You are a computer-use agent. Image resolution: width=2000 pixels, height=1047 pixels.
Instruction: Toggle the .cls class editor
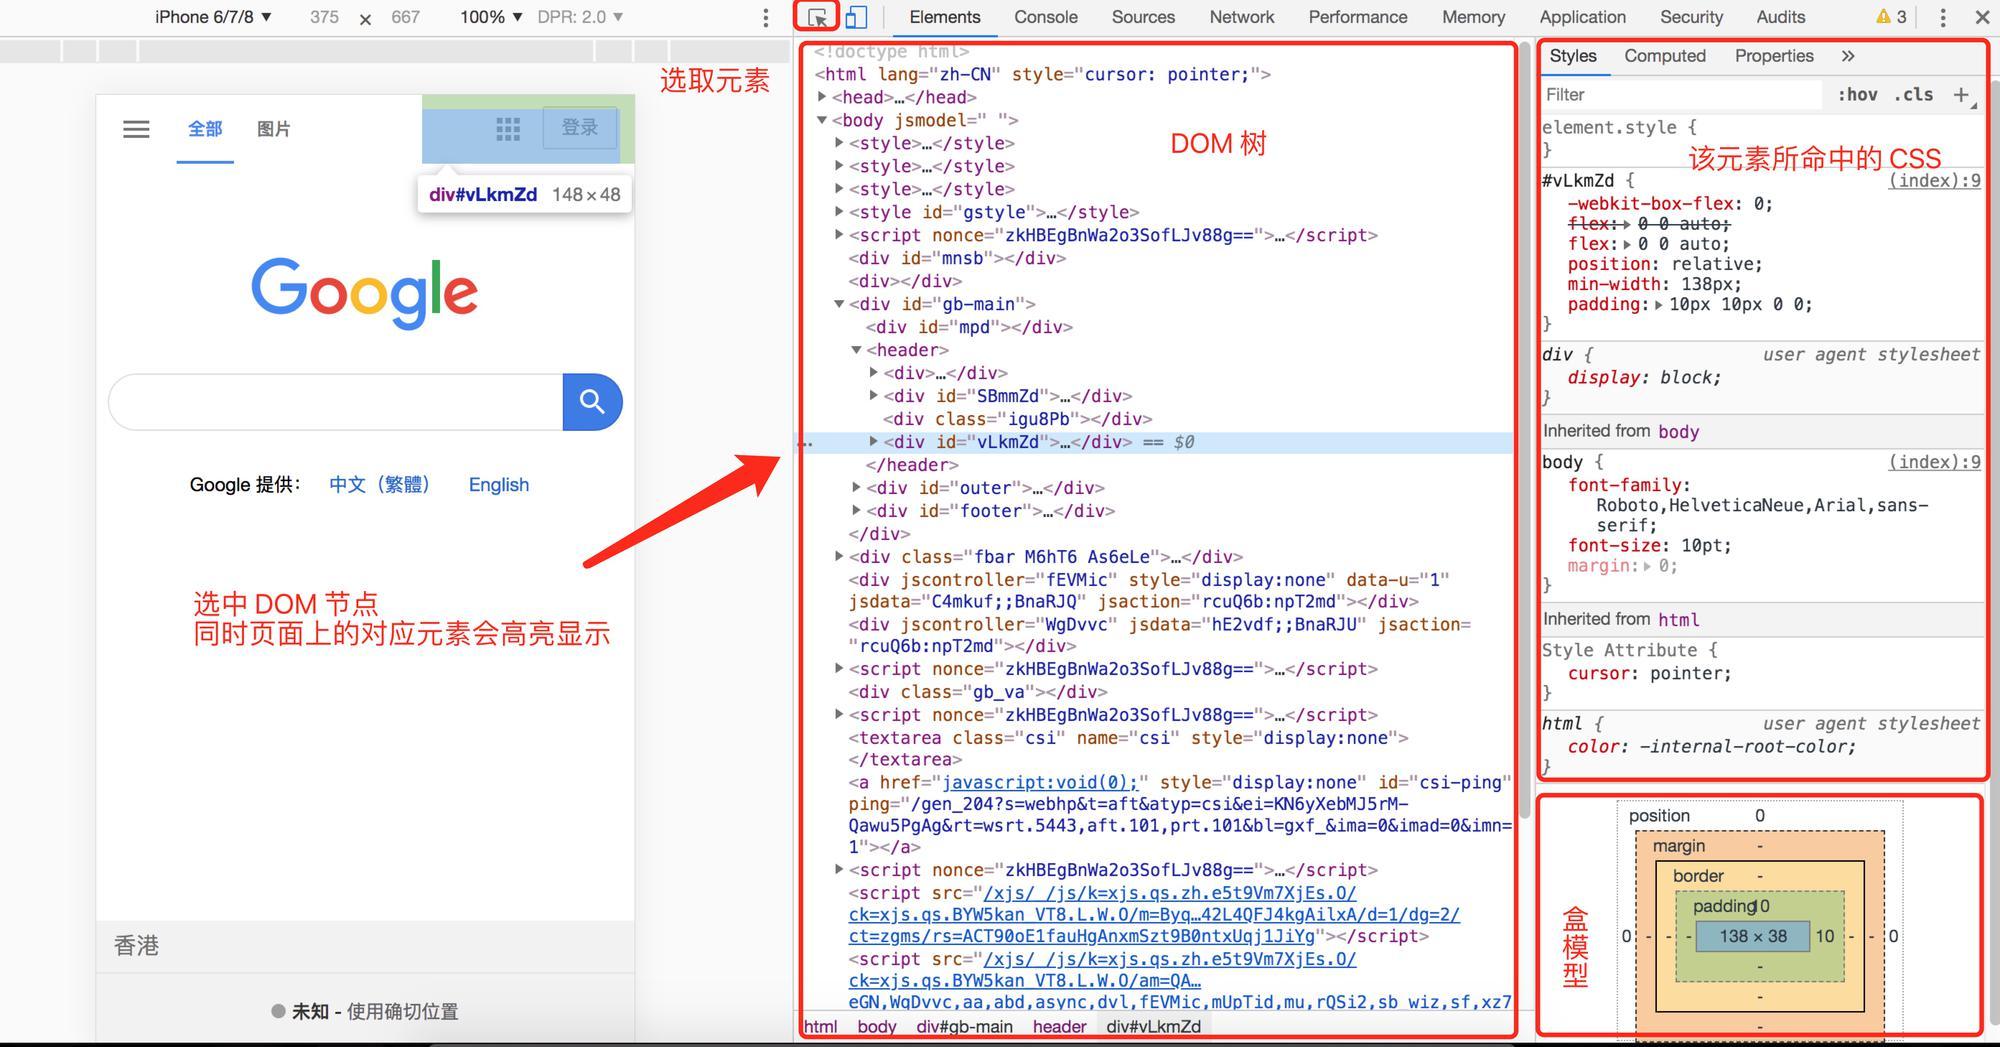pyautogui.click(x=1913, y=95)
